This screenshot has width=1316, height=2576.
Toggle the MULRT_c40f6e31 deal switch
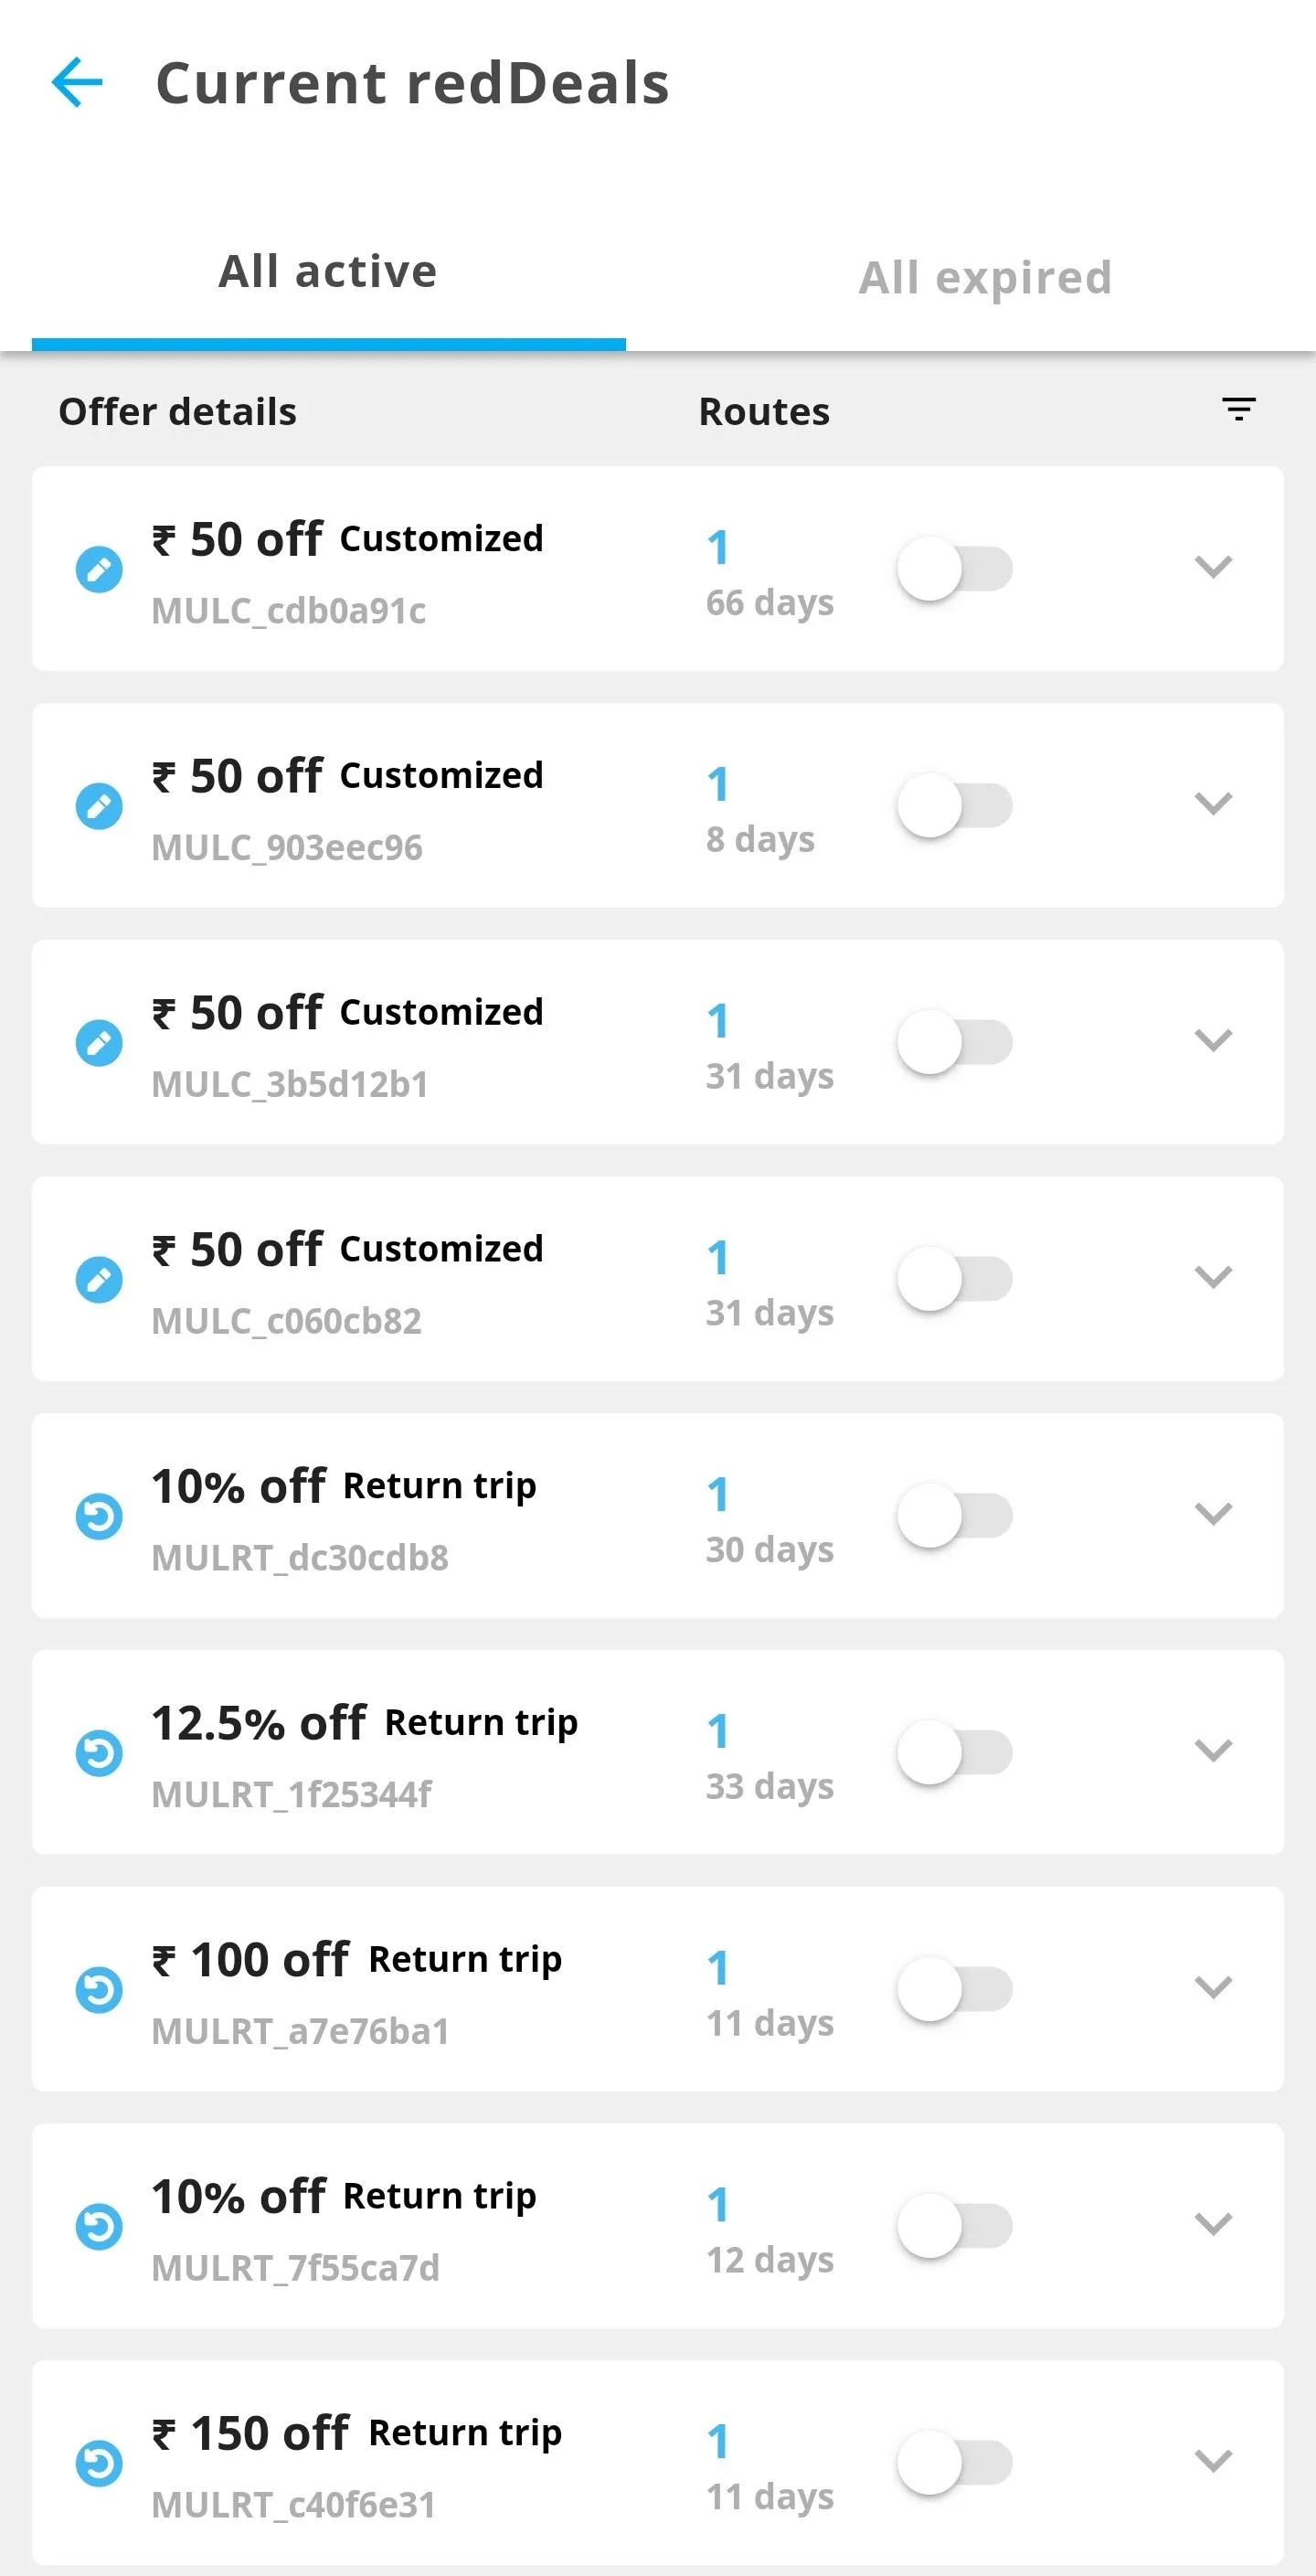[x=954, y=2462]
